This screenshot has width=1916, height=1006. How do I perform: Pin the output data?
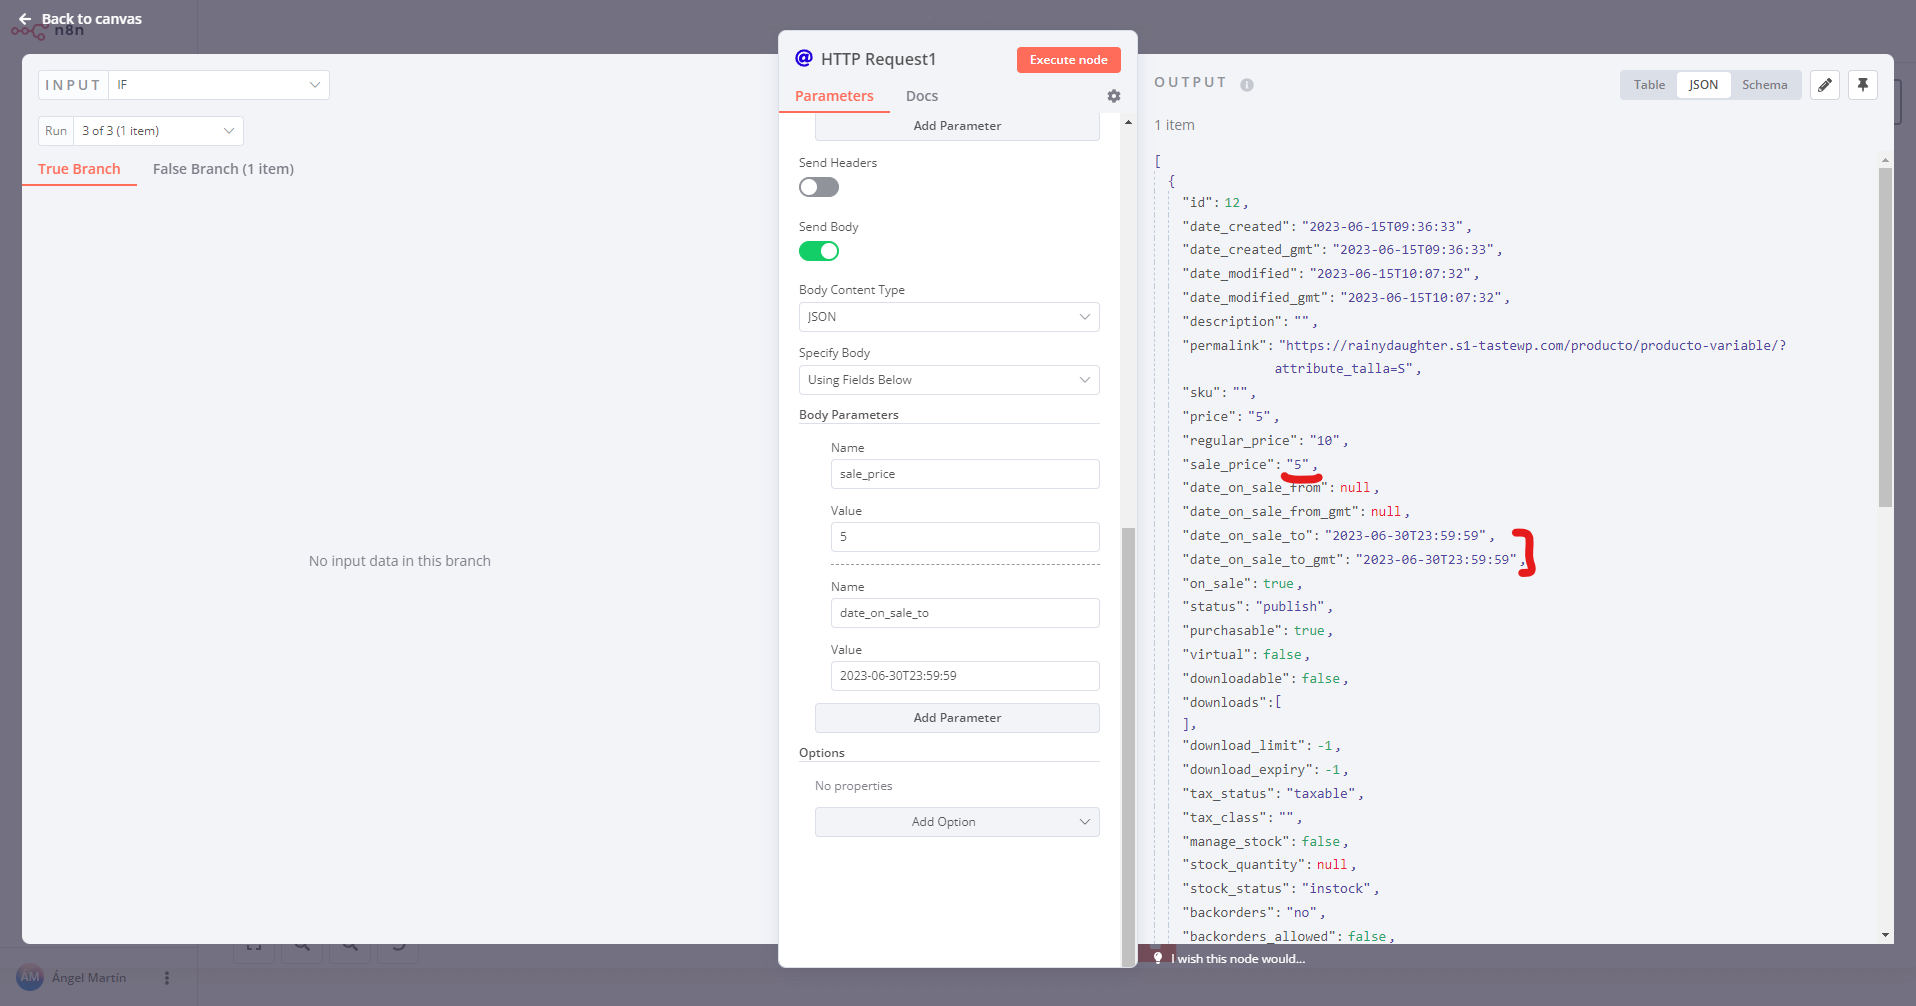pyautogui.click(x=1863, y=85)
